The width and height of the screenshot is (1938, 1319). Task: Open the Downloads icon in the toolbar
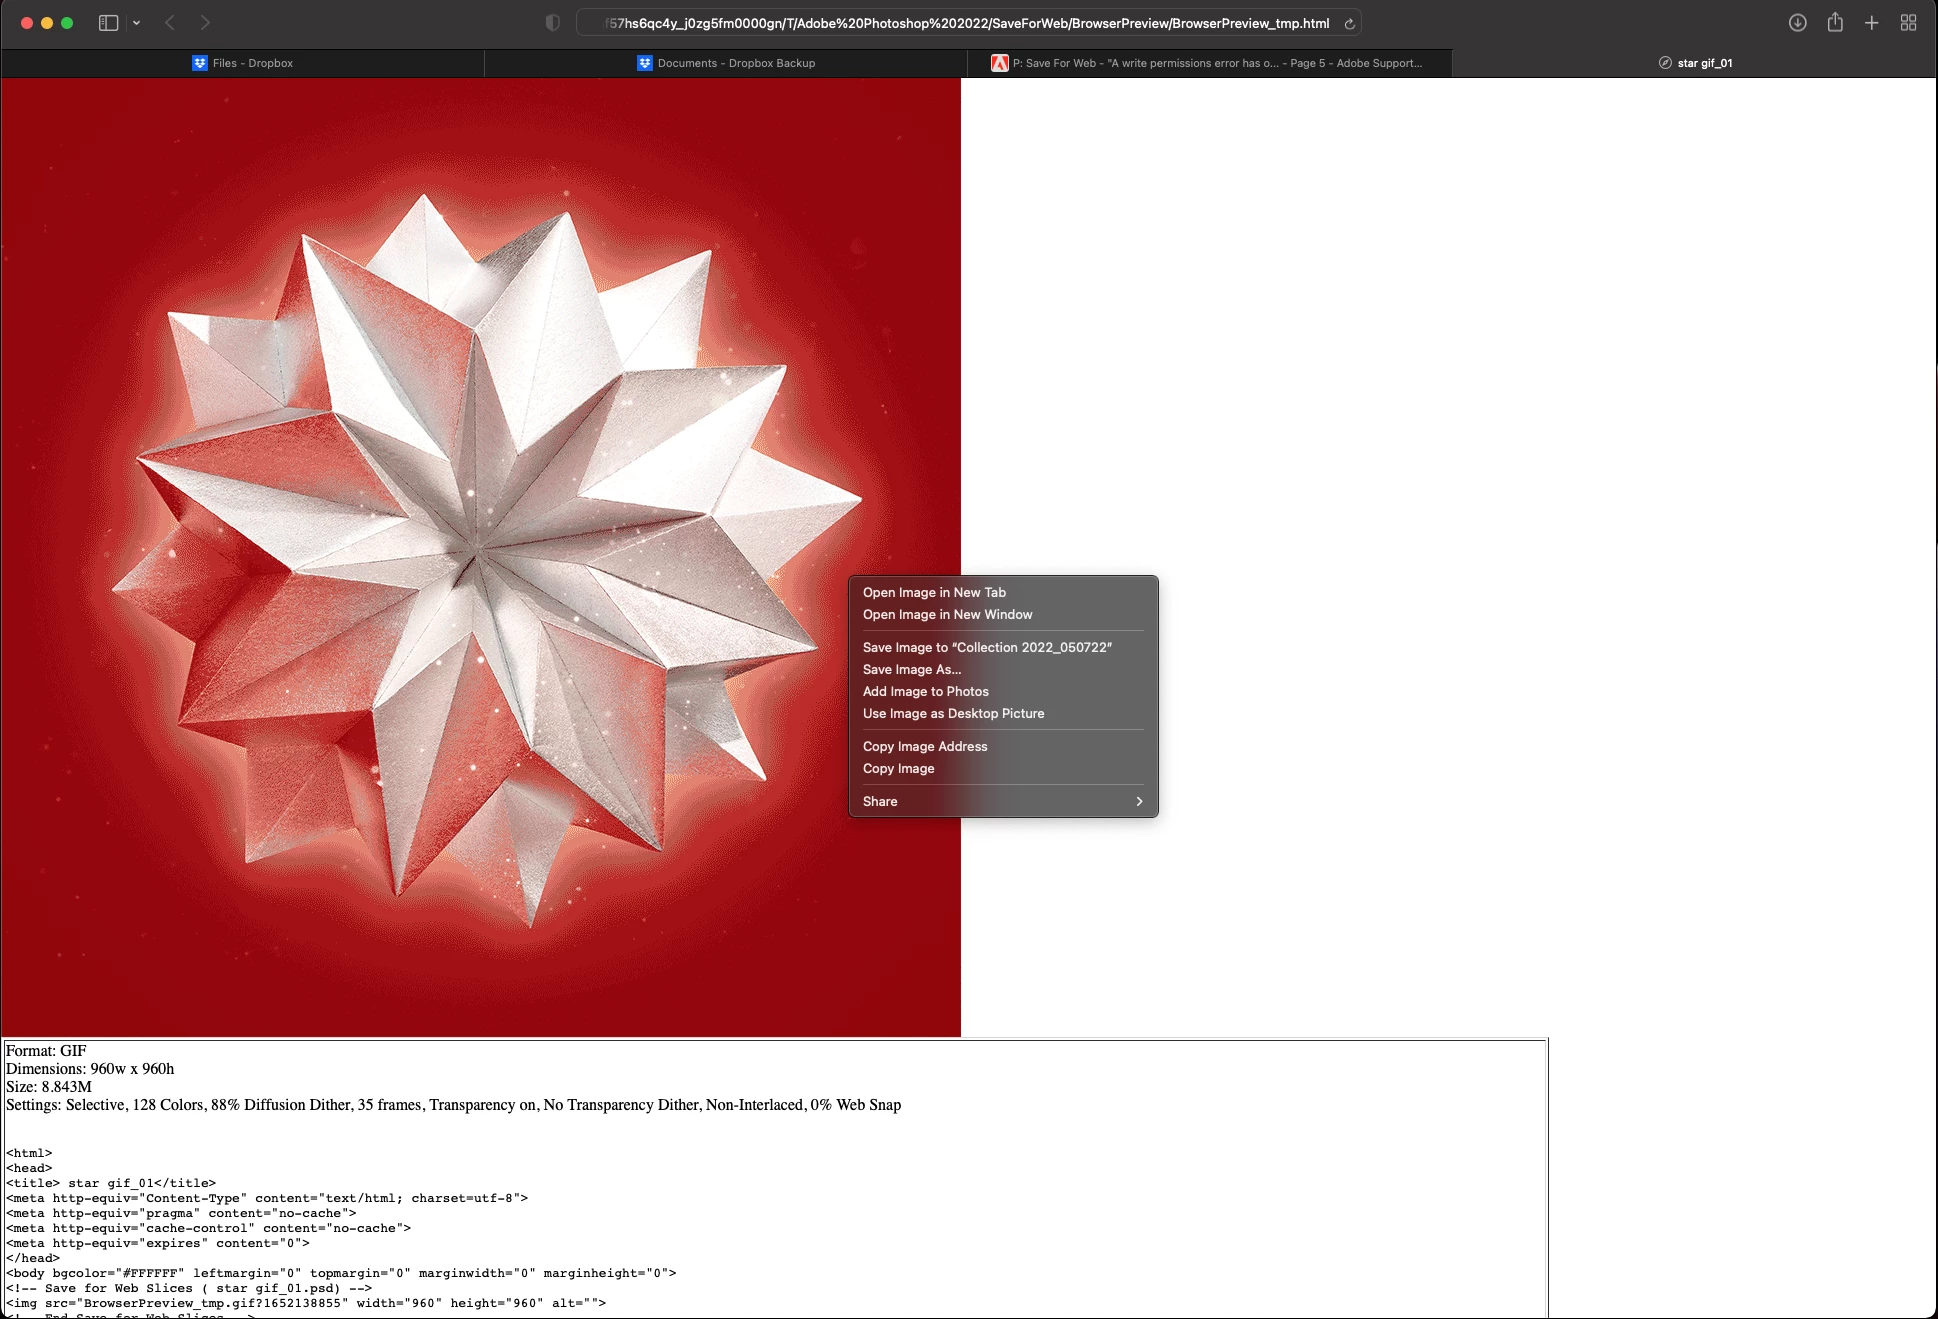1797,23
